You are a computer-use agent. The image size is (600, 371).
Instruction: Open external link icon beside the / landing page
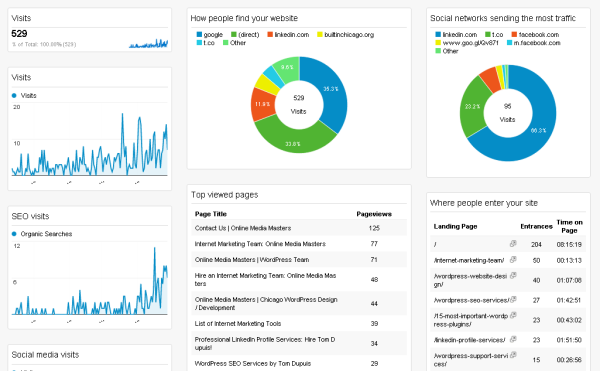513,244
